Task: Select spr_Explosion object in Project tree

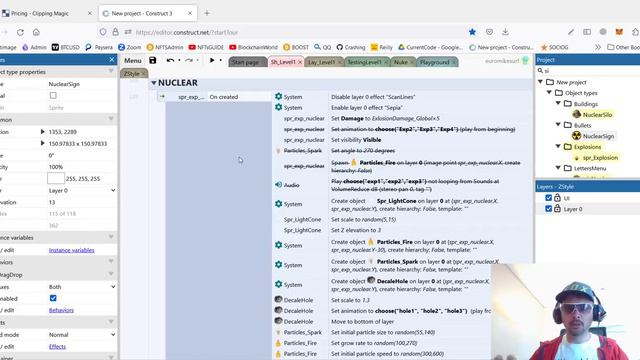Action: [600, 158]
